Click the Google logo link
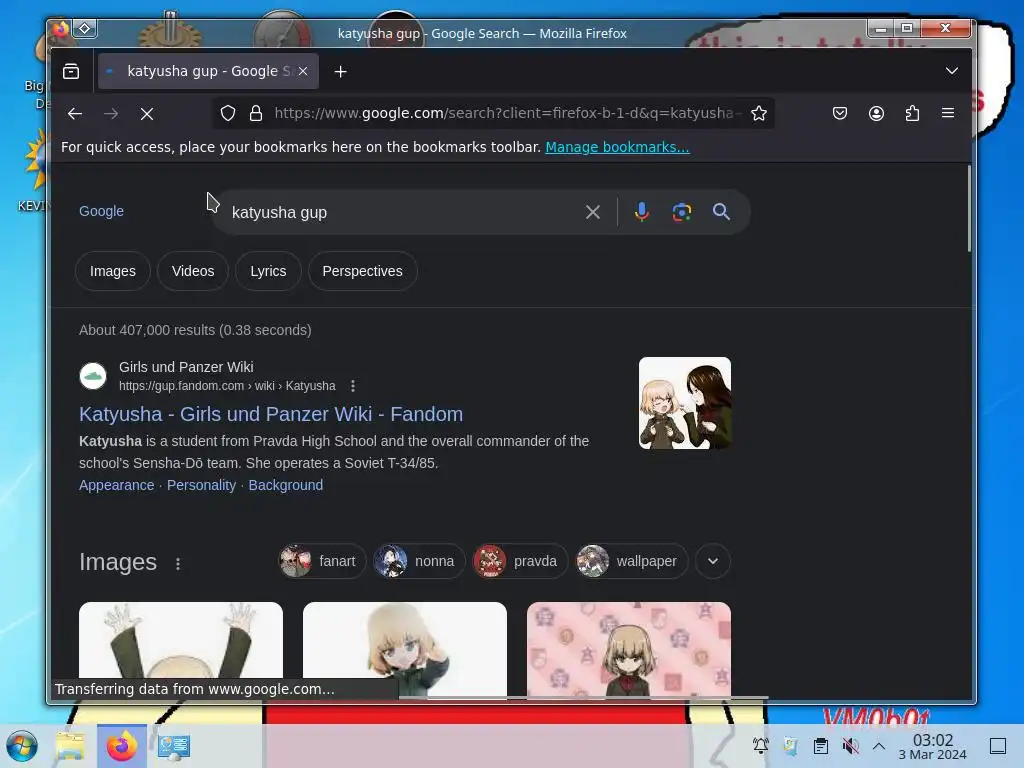The height and width of the screenshot is (768, 1024). [x=101, y=211]
